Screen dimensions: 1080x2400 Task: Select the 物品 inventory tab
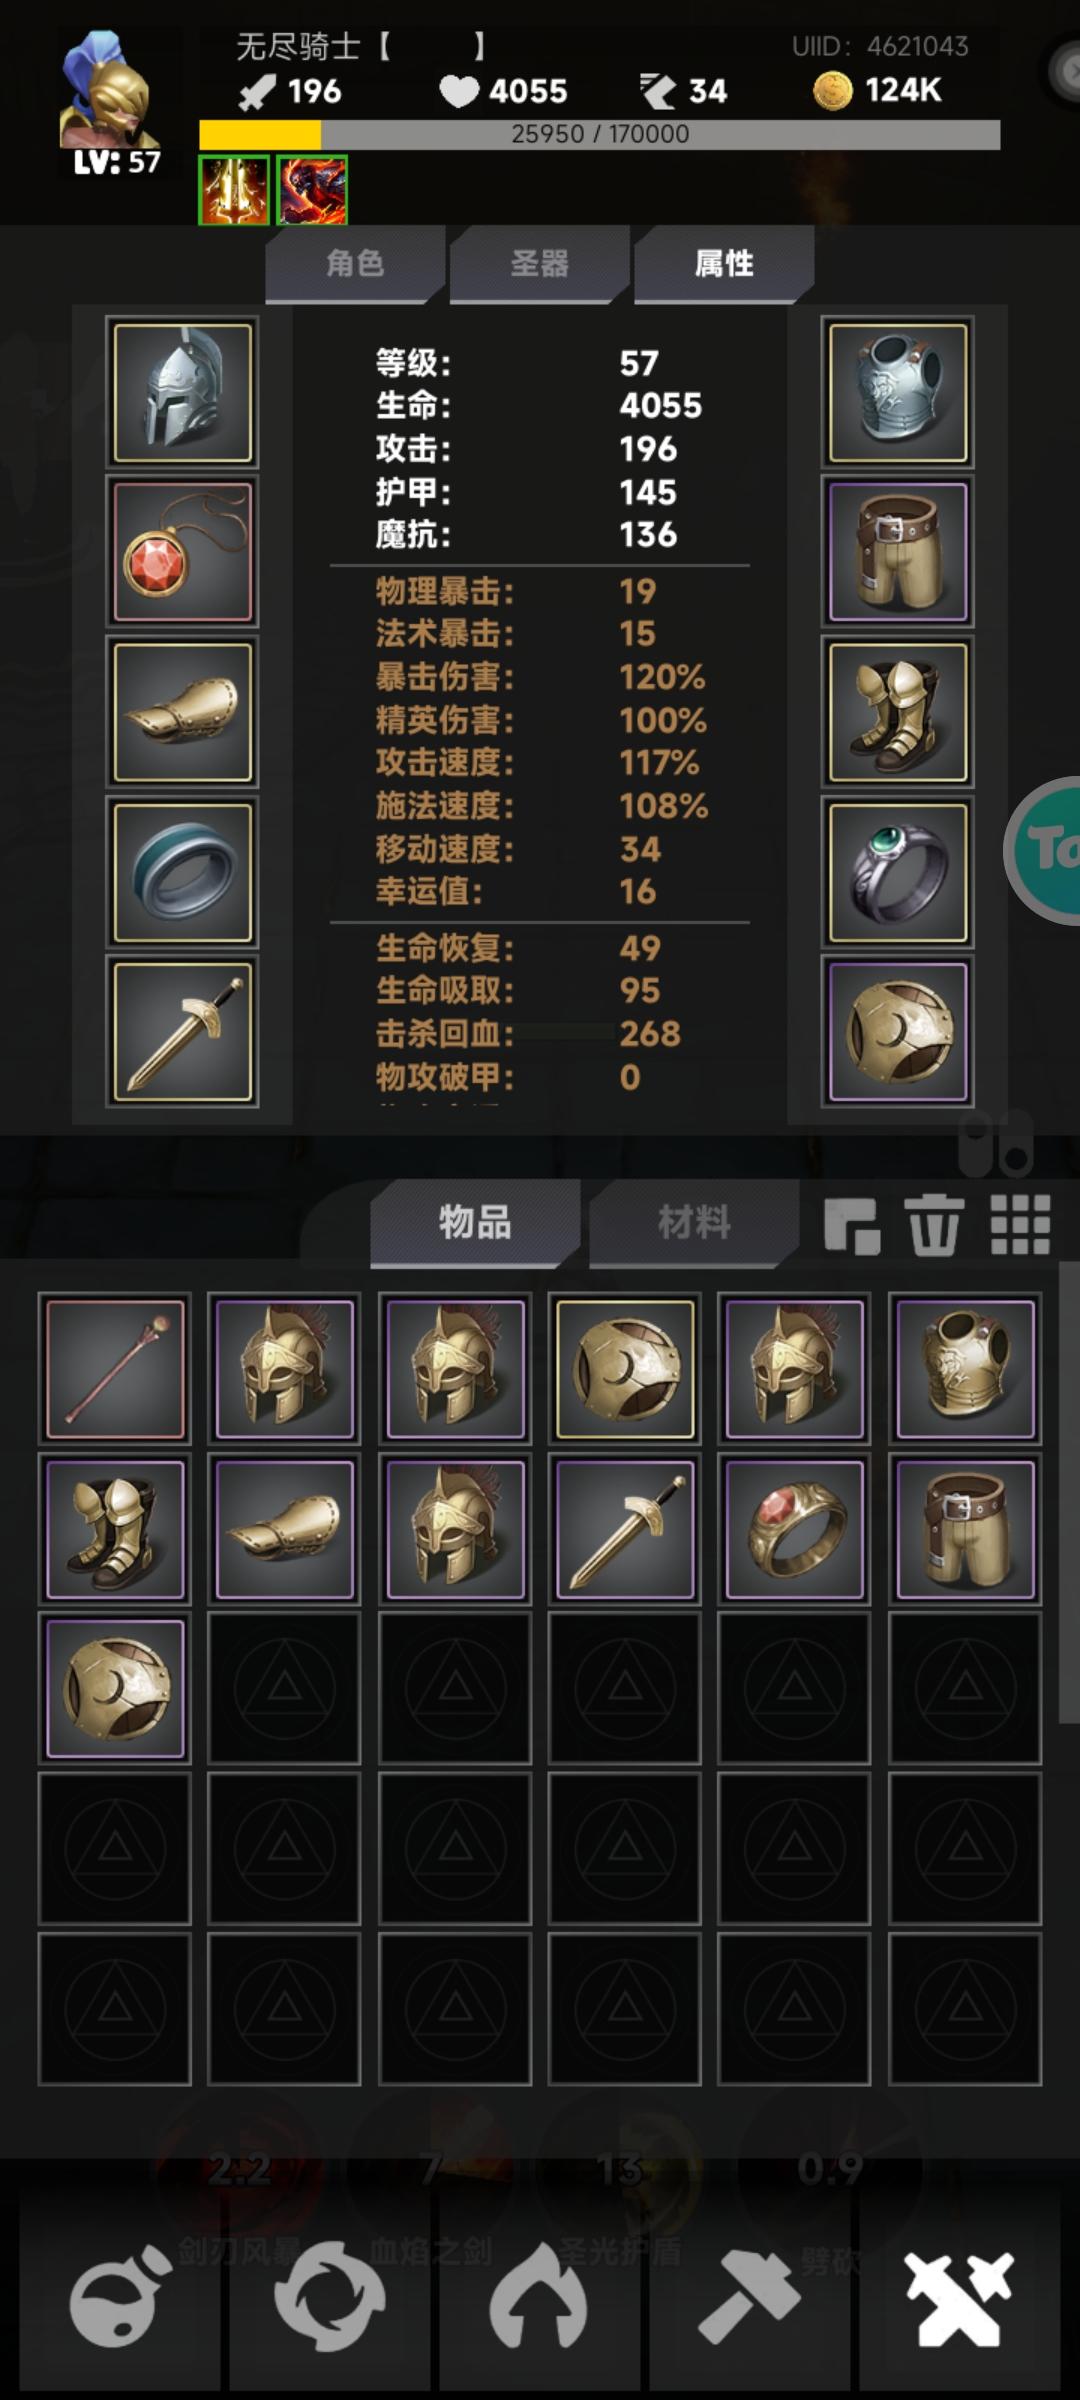click(475, 1222)
